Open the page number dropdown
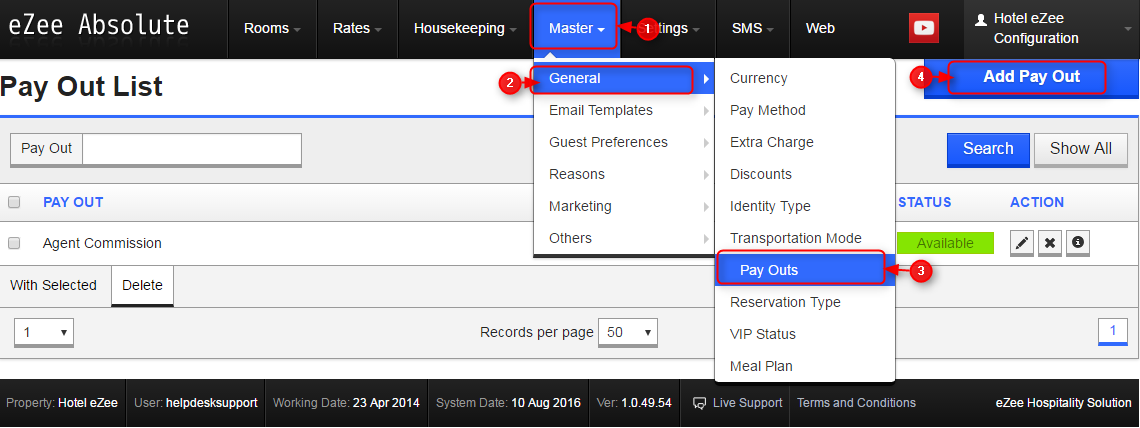 click(x=44, y=333)
